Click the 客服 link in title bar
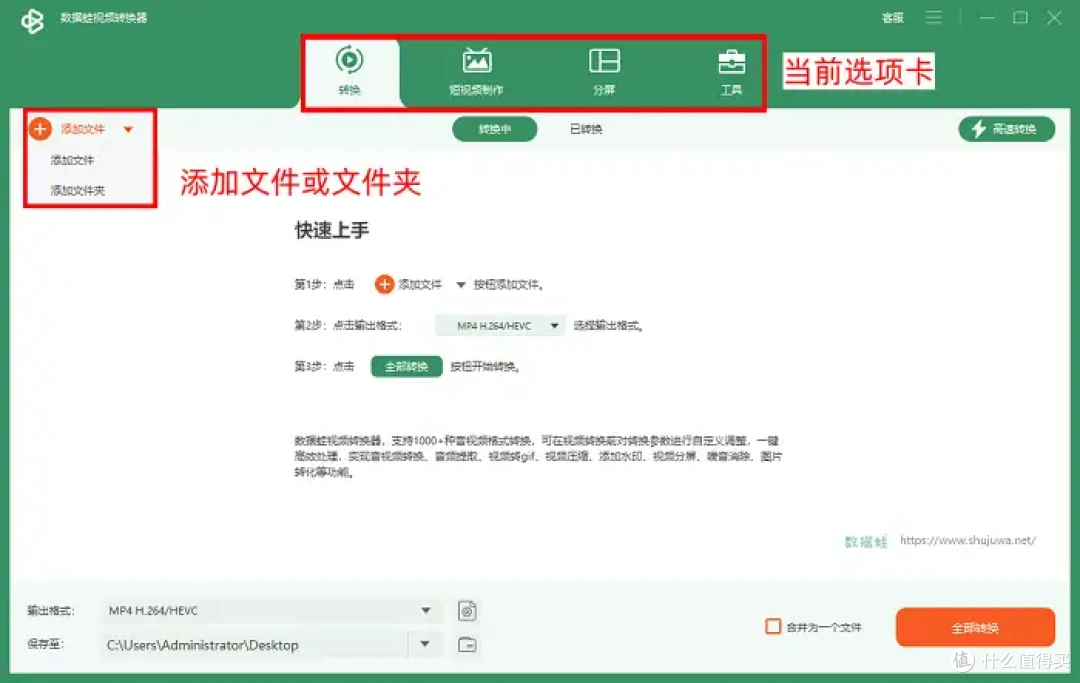This screenshot has width=1080, height=683. pyautogui.click(x=893, y=18)
